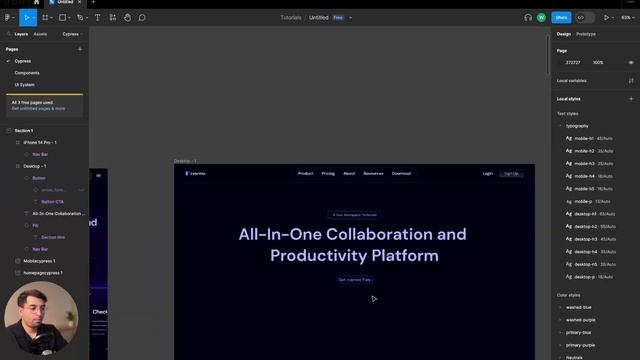Go to Figma home icon
The height and width of the screenshot is (360, 640).
[36, 2]
